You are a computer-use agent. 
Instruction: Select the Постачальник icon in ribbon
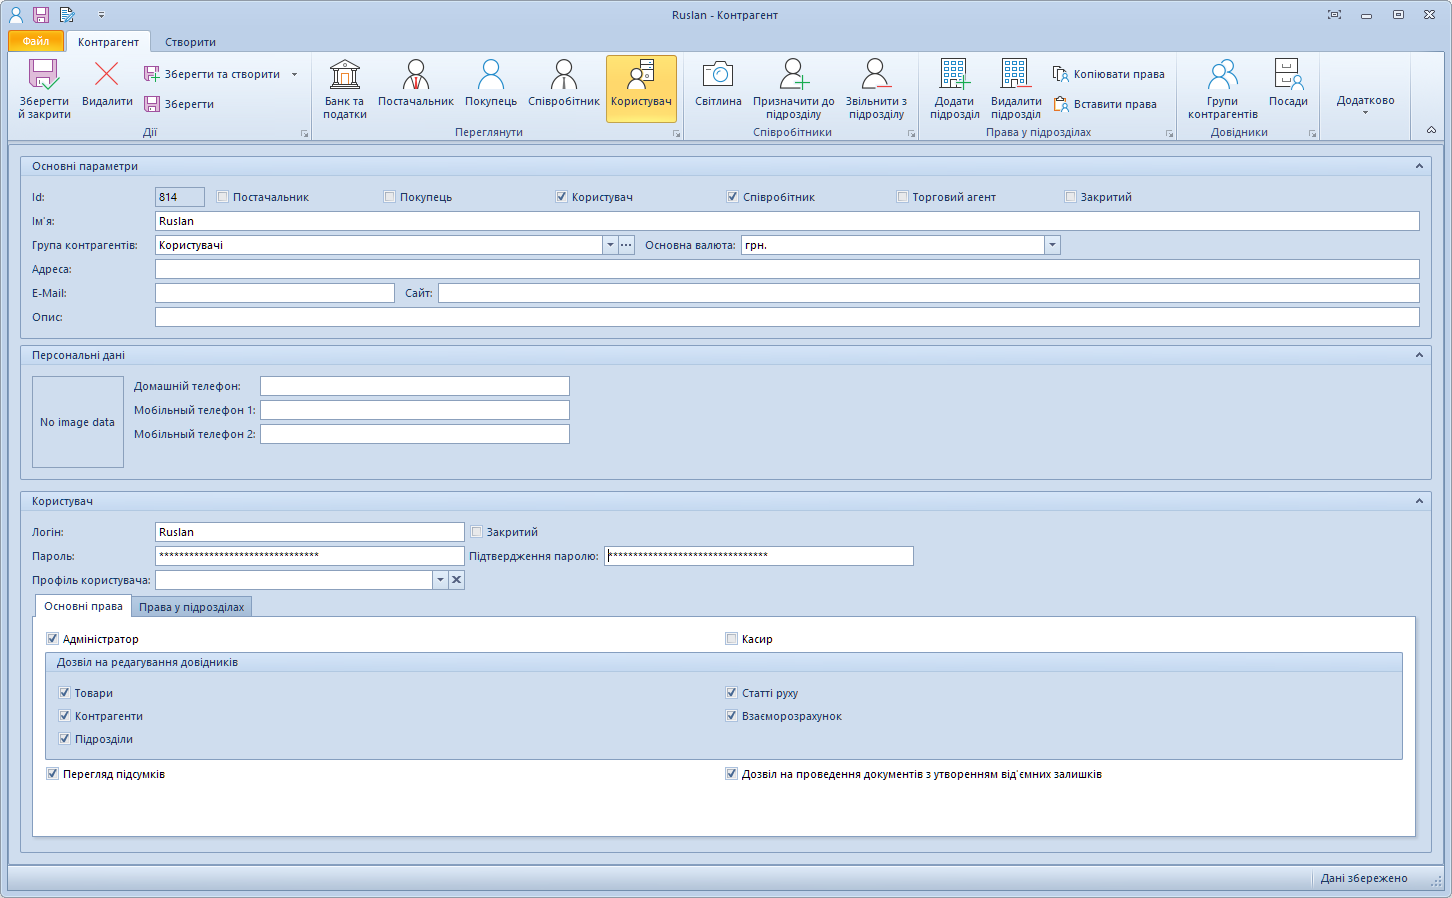tap(415, 88)
